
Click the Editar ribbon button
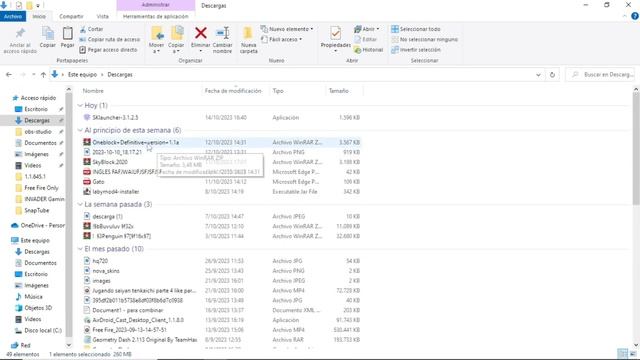[x=365, y=40]
